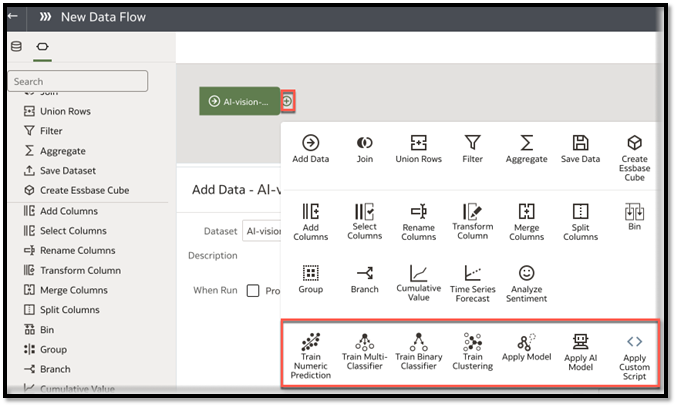677x407 pixels.
Task: Choose Time Series Forecast in the popup
Action: point(472,284)
